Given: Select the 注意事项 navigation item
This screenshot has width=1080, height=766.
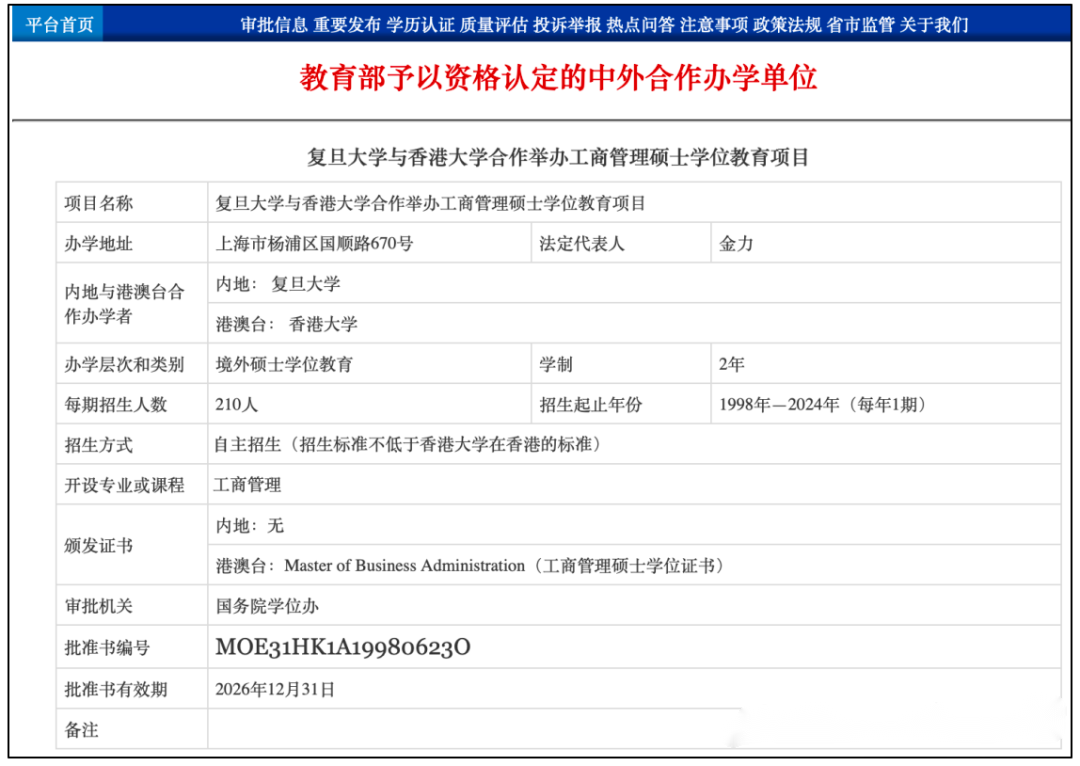Looking at the screenshot, I should tap(714, 25).
